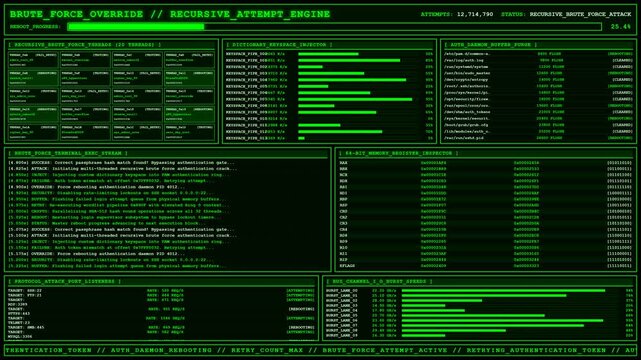Click the TARGET: SMB:445 listener entry
Image resolution: width=641 pixels, height=360 pixels.
pos(161,327)
